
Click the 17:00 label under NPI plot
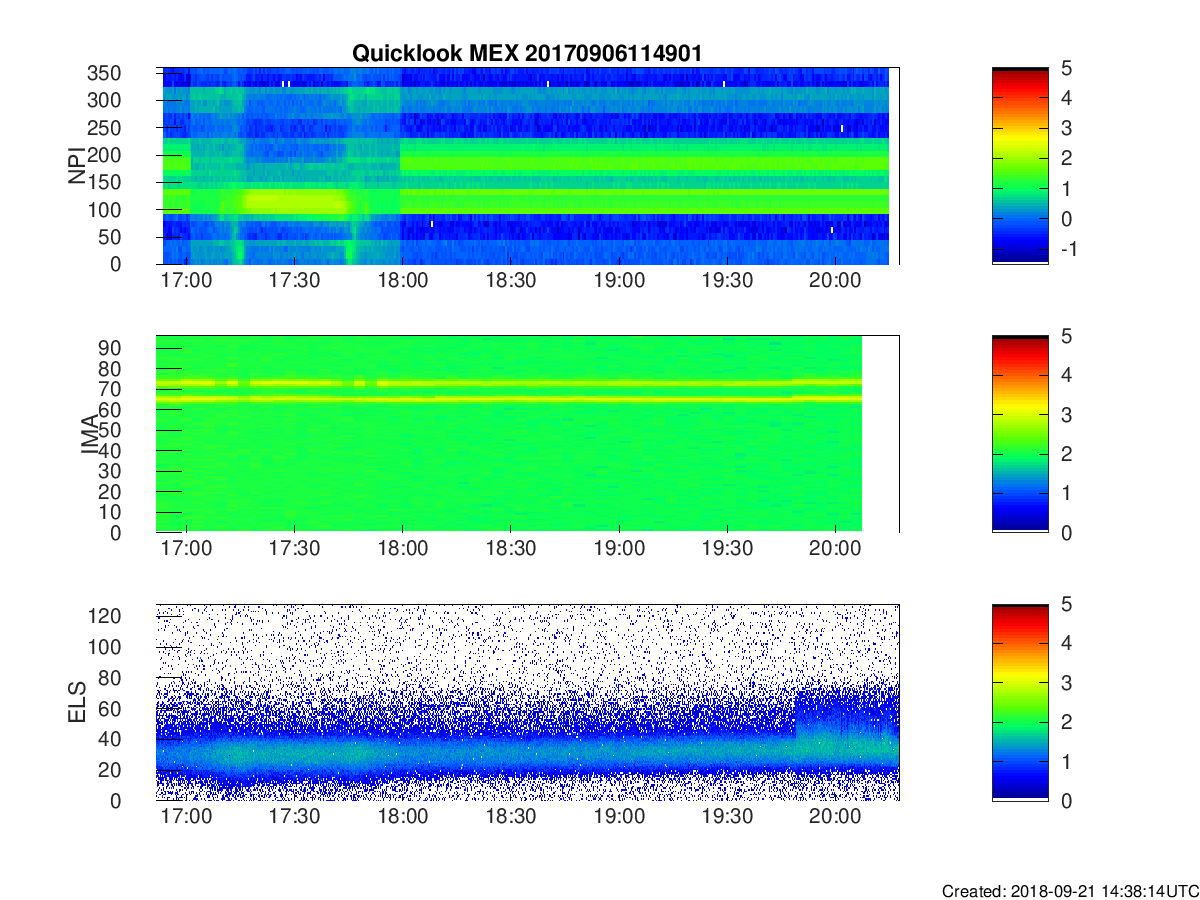click(186, 281)
